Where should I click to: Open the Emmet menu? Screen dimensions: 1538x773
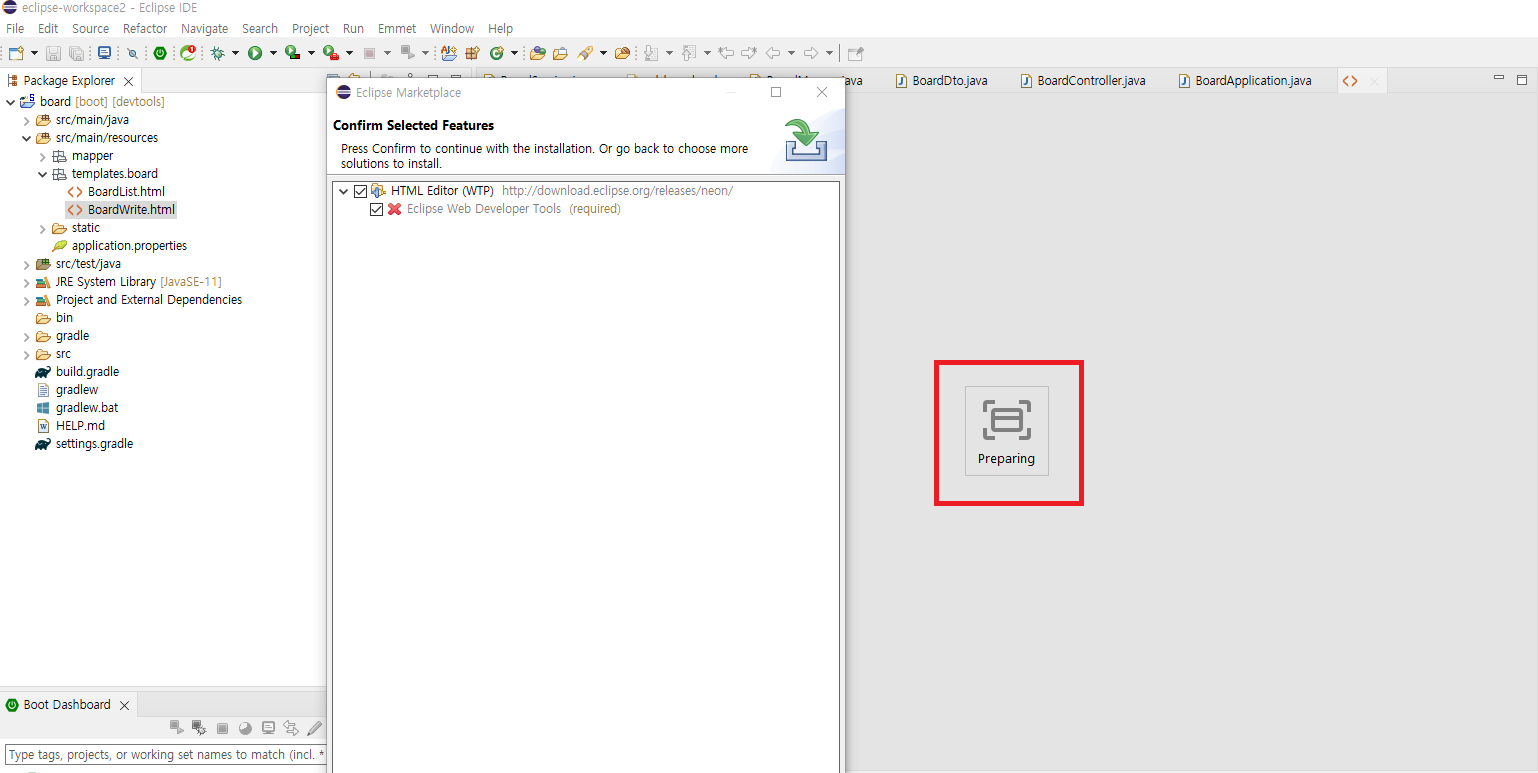point(397,28)
